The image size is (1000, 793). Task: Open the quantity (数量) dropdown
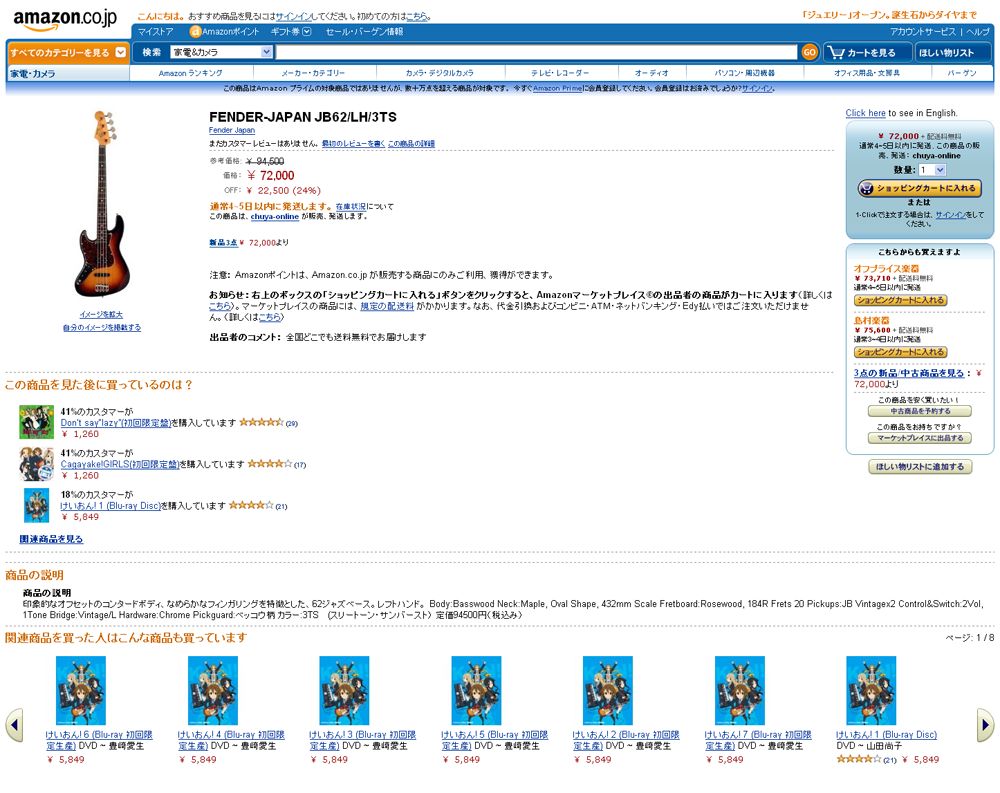[932, 170]
